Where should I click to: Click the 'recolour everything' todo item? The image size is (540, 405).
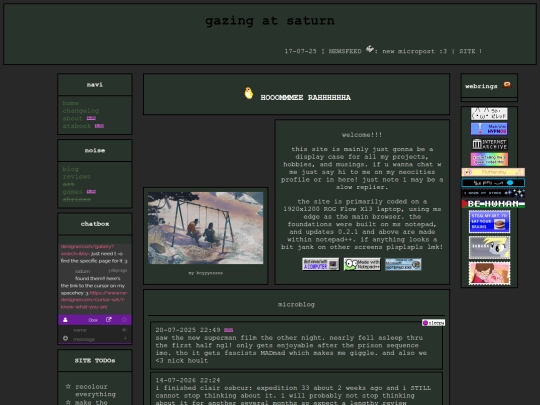[95, 390]
